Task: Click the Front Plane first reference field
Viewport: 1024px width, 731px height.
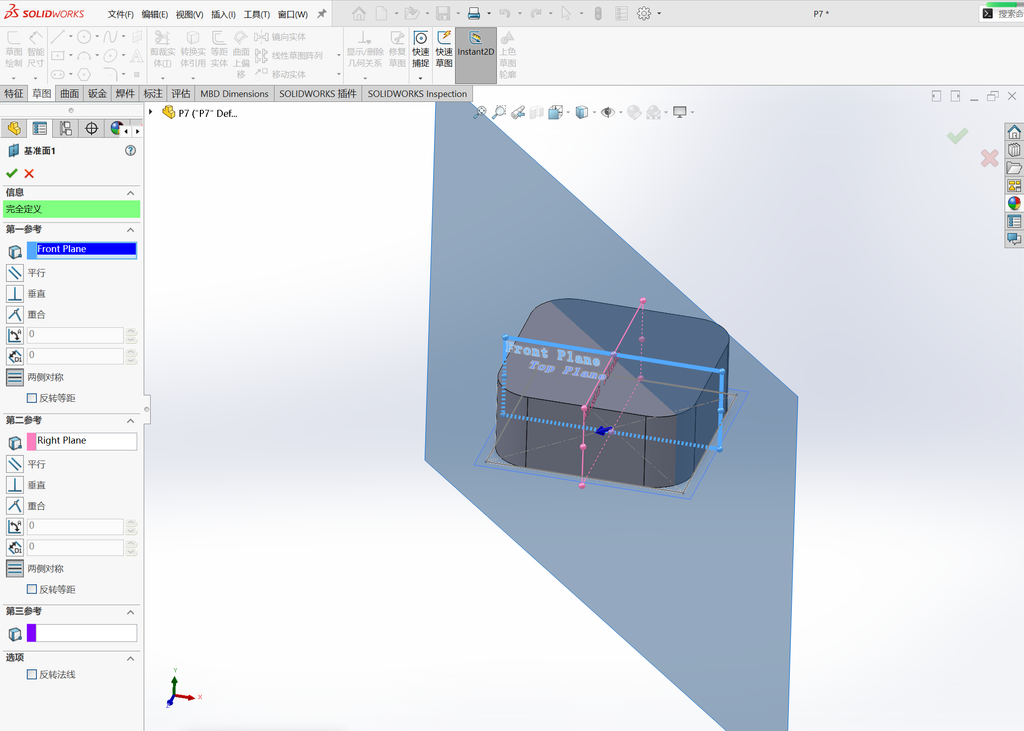Action: tap(82, 250)
